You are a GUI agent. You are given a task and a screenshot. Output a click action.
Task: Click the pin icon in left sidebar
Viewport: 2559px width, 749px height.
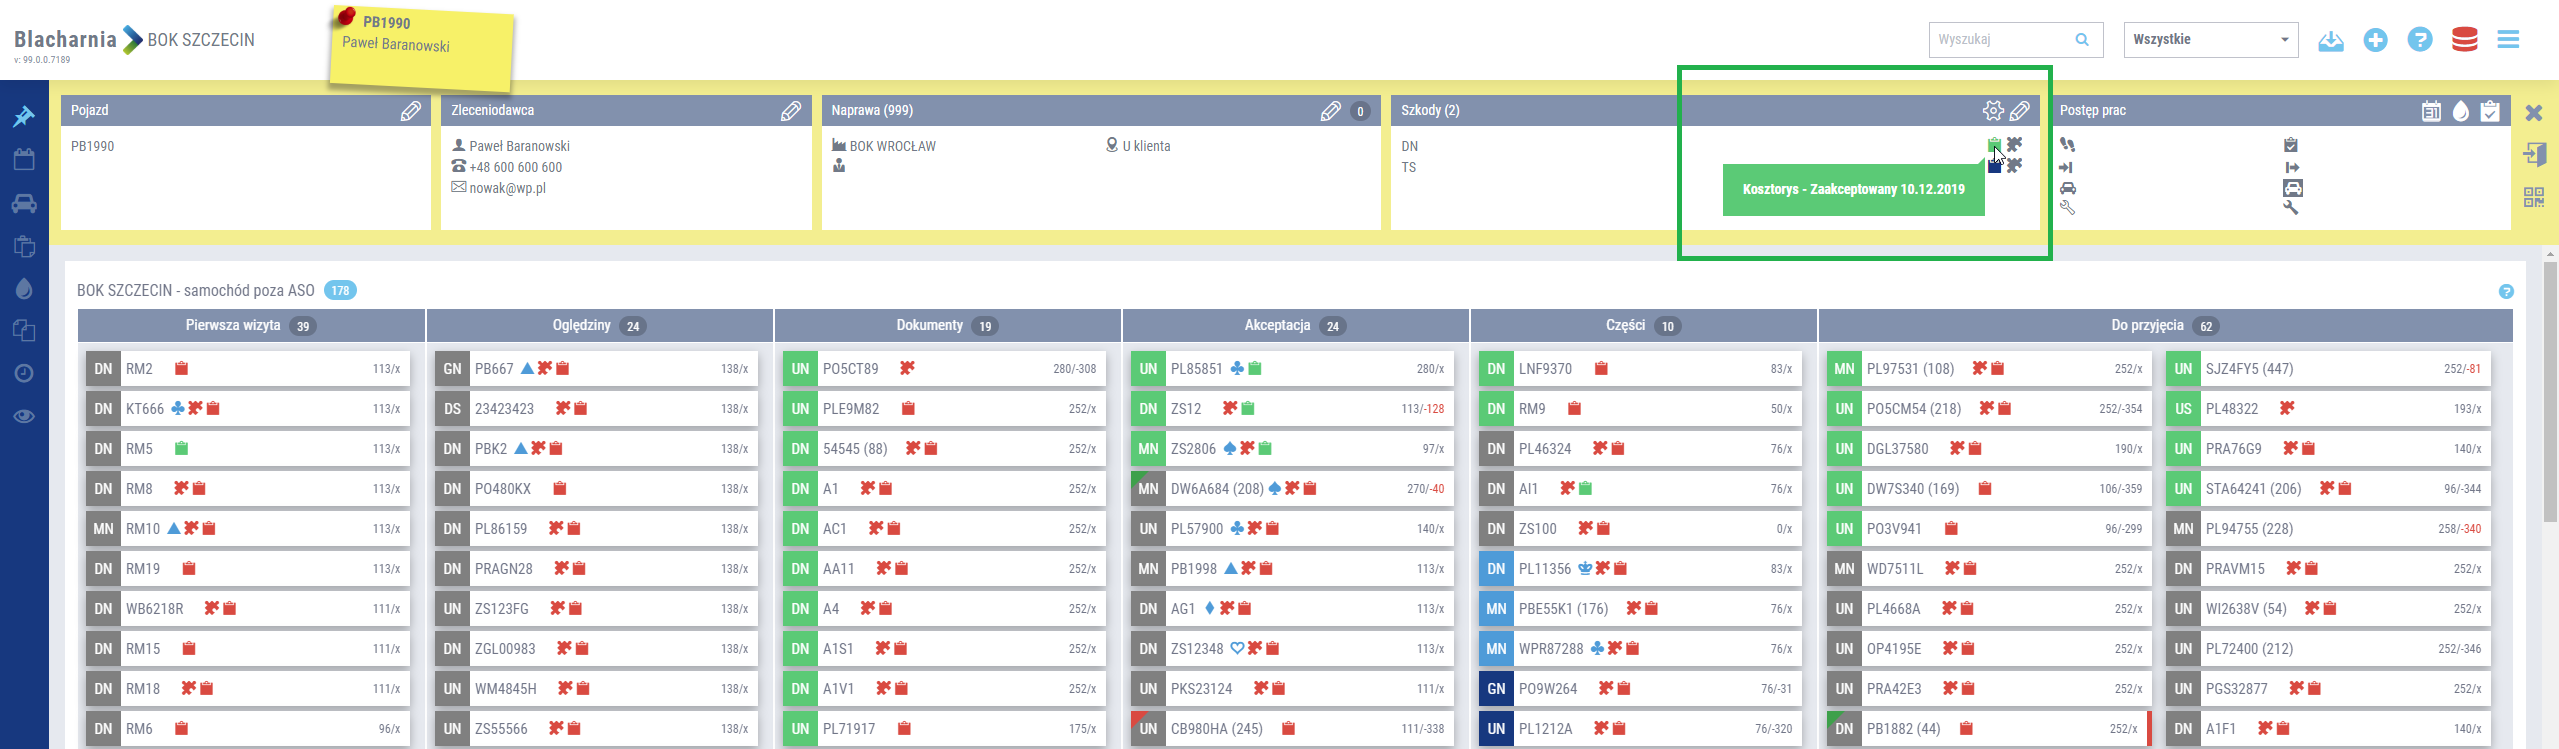pyautogui.click(x=24, y=117)
